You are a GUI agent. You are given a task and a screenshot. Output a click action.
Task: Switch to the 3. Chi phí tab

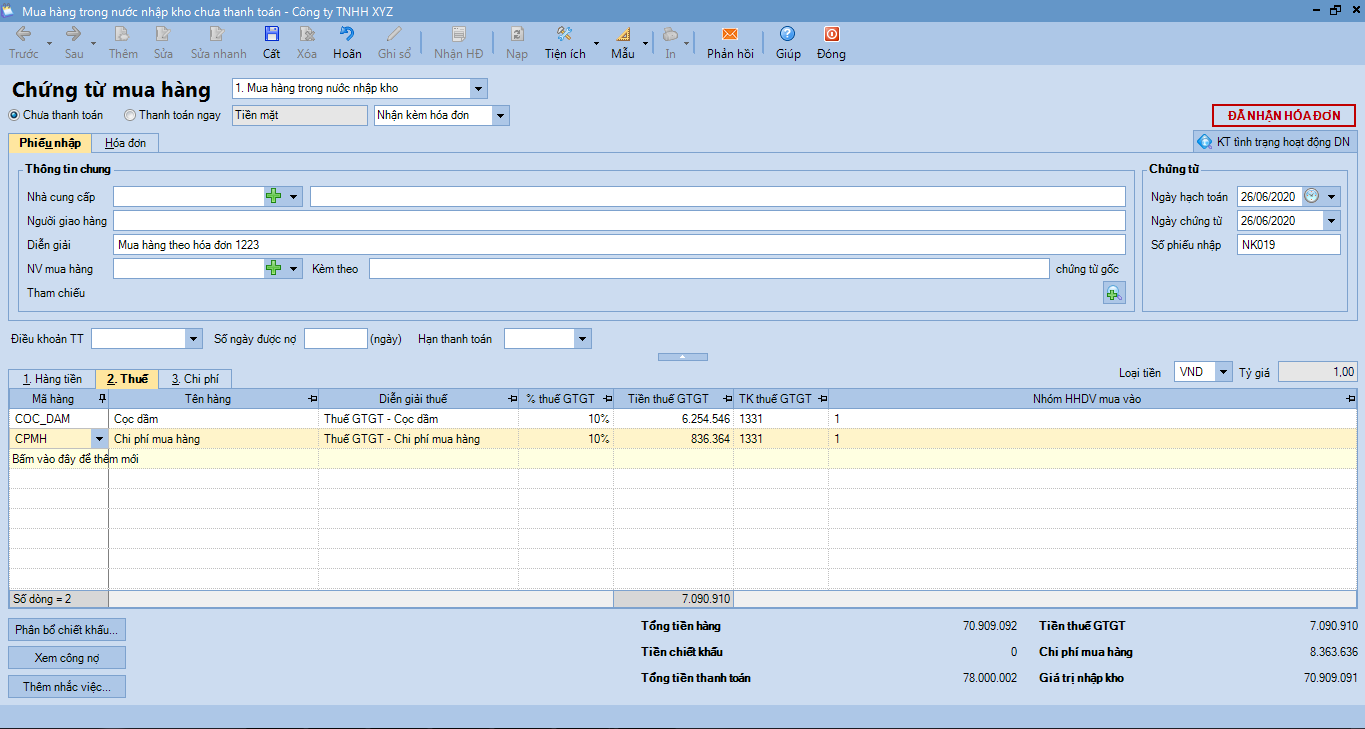(x=195, y=379)
